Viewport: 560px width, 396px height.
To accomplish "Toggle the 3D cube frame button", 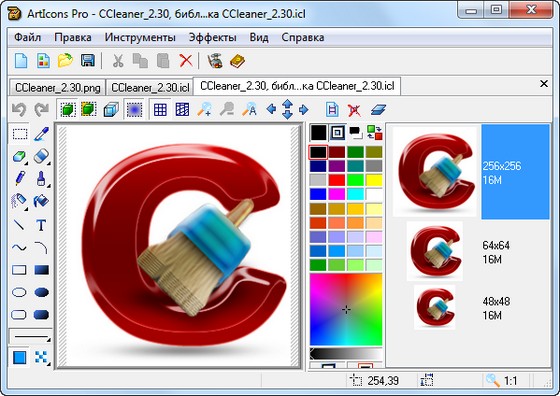I will tap(111, 110).
